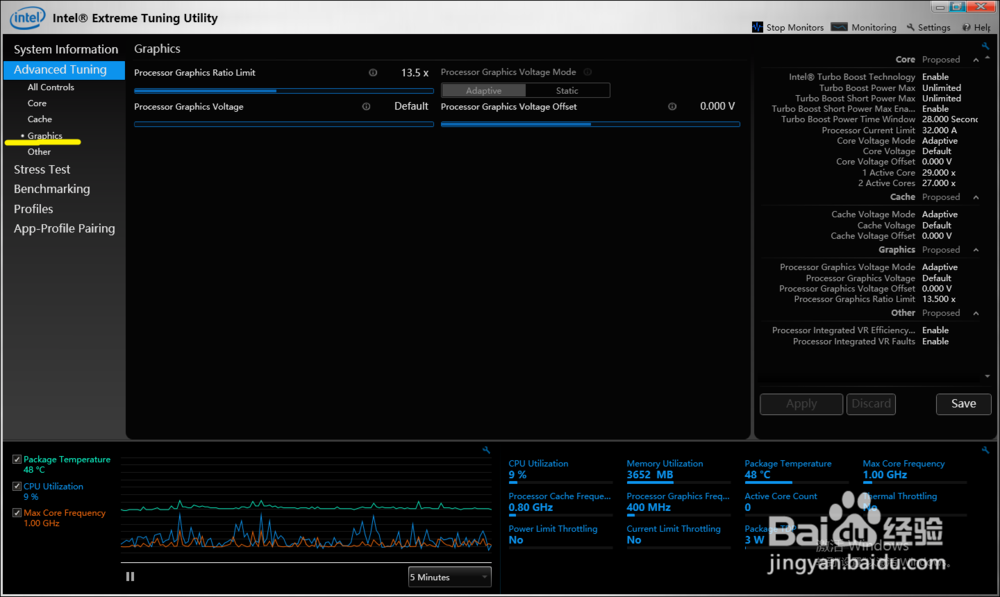
Task: Click the Stop Monitors waveform icon
Action: [757, 27]
